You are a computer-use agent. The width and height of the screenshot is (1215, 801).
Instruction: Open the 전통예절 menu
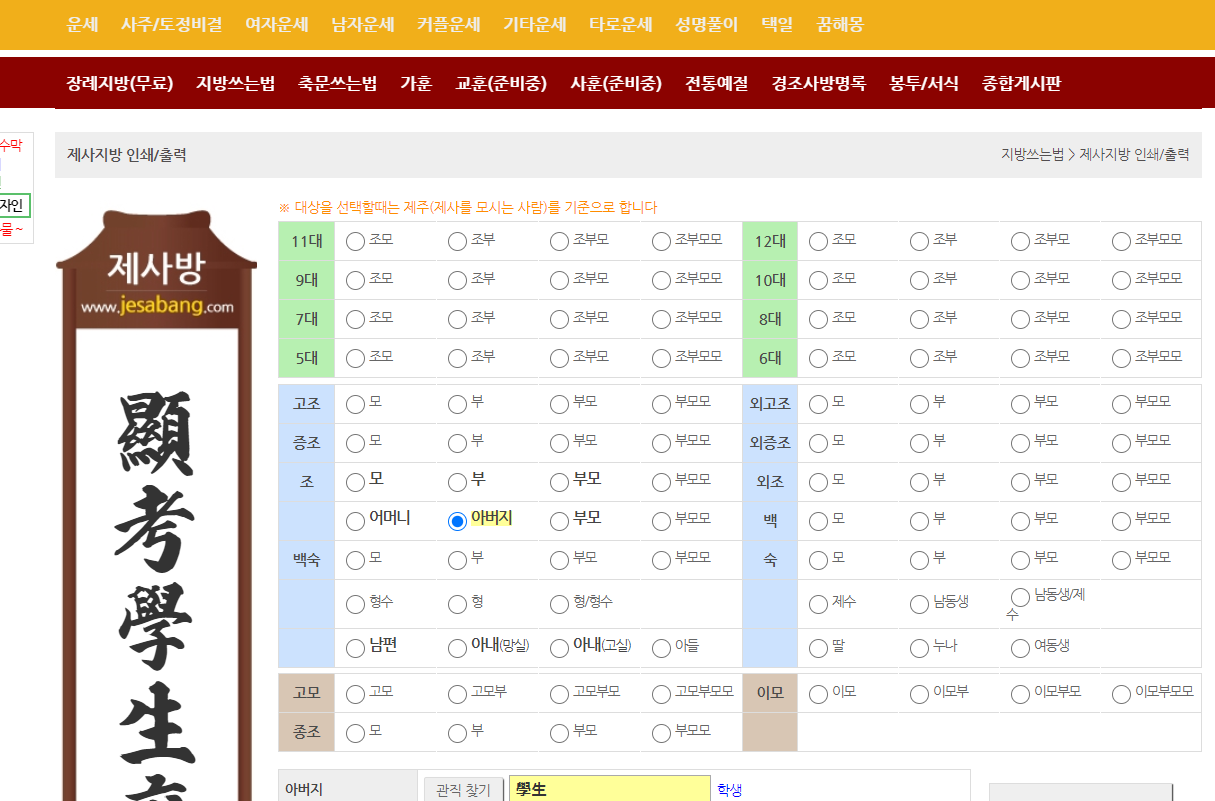(x=717, y=83)
